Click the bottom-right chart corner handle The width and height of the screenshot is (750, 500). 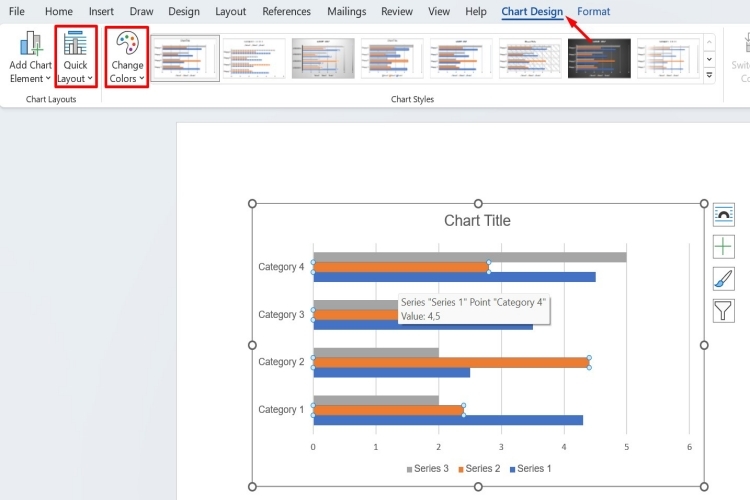pos(704,487)
